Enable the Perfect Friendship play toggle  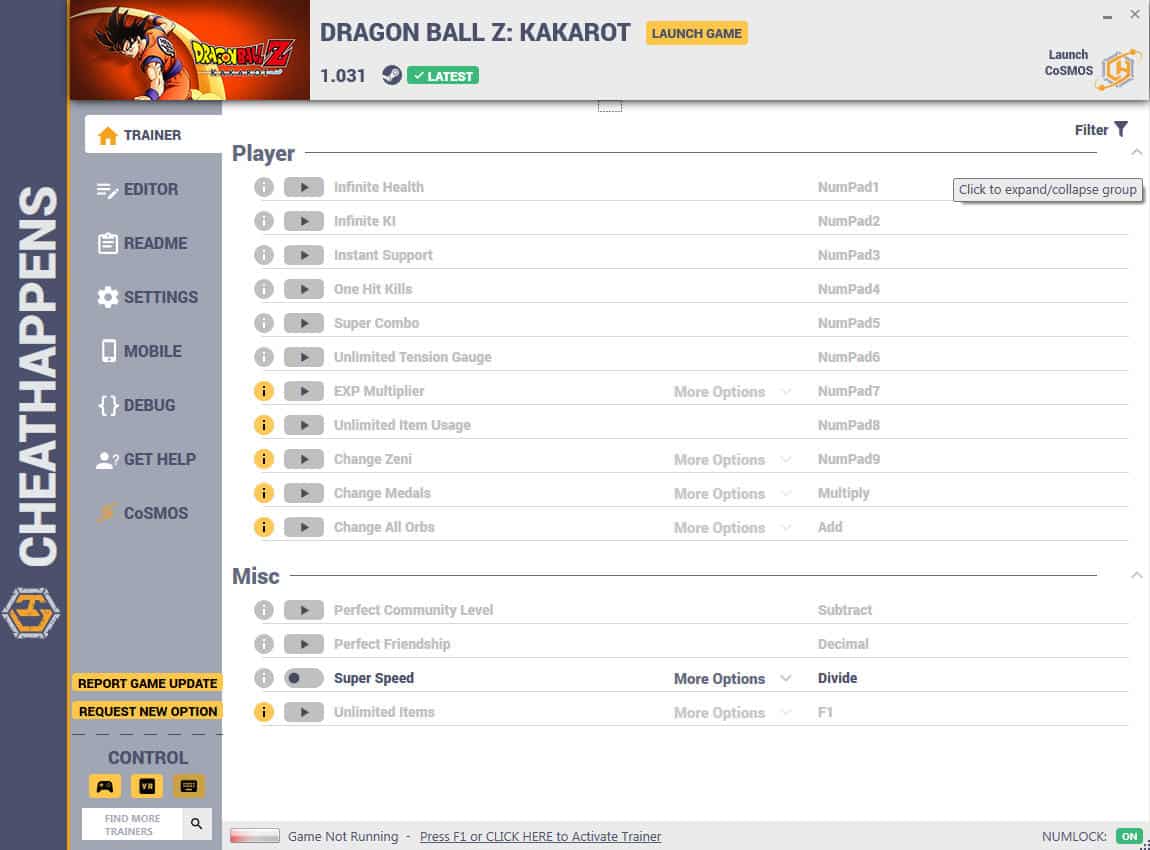304,644
